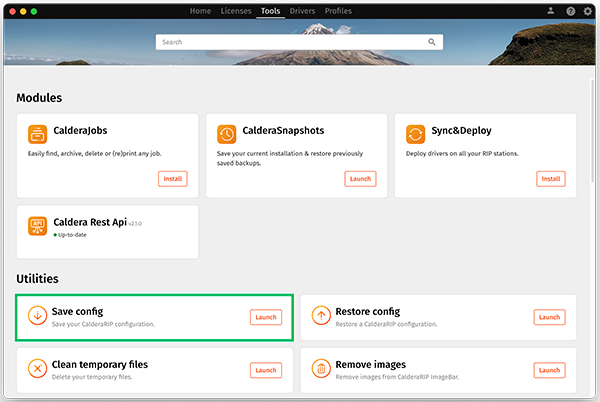Click the Up-to-date status text

pyautogui.click(x=72, y=235)
